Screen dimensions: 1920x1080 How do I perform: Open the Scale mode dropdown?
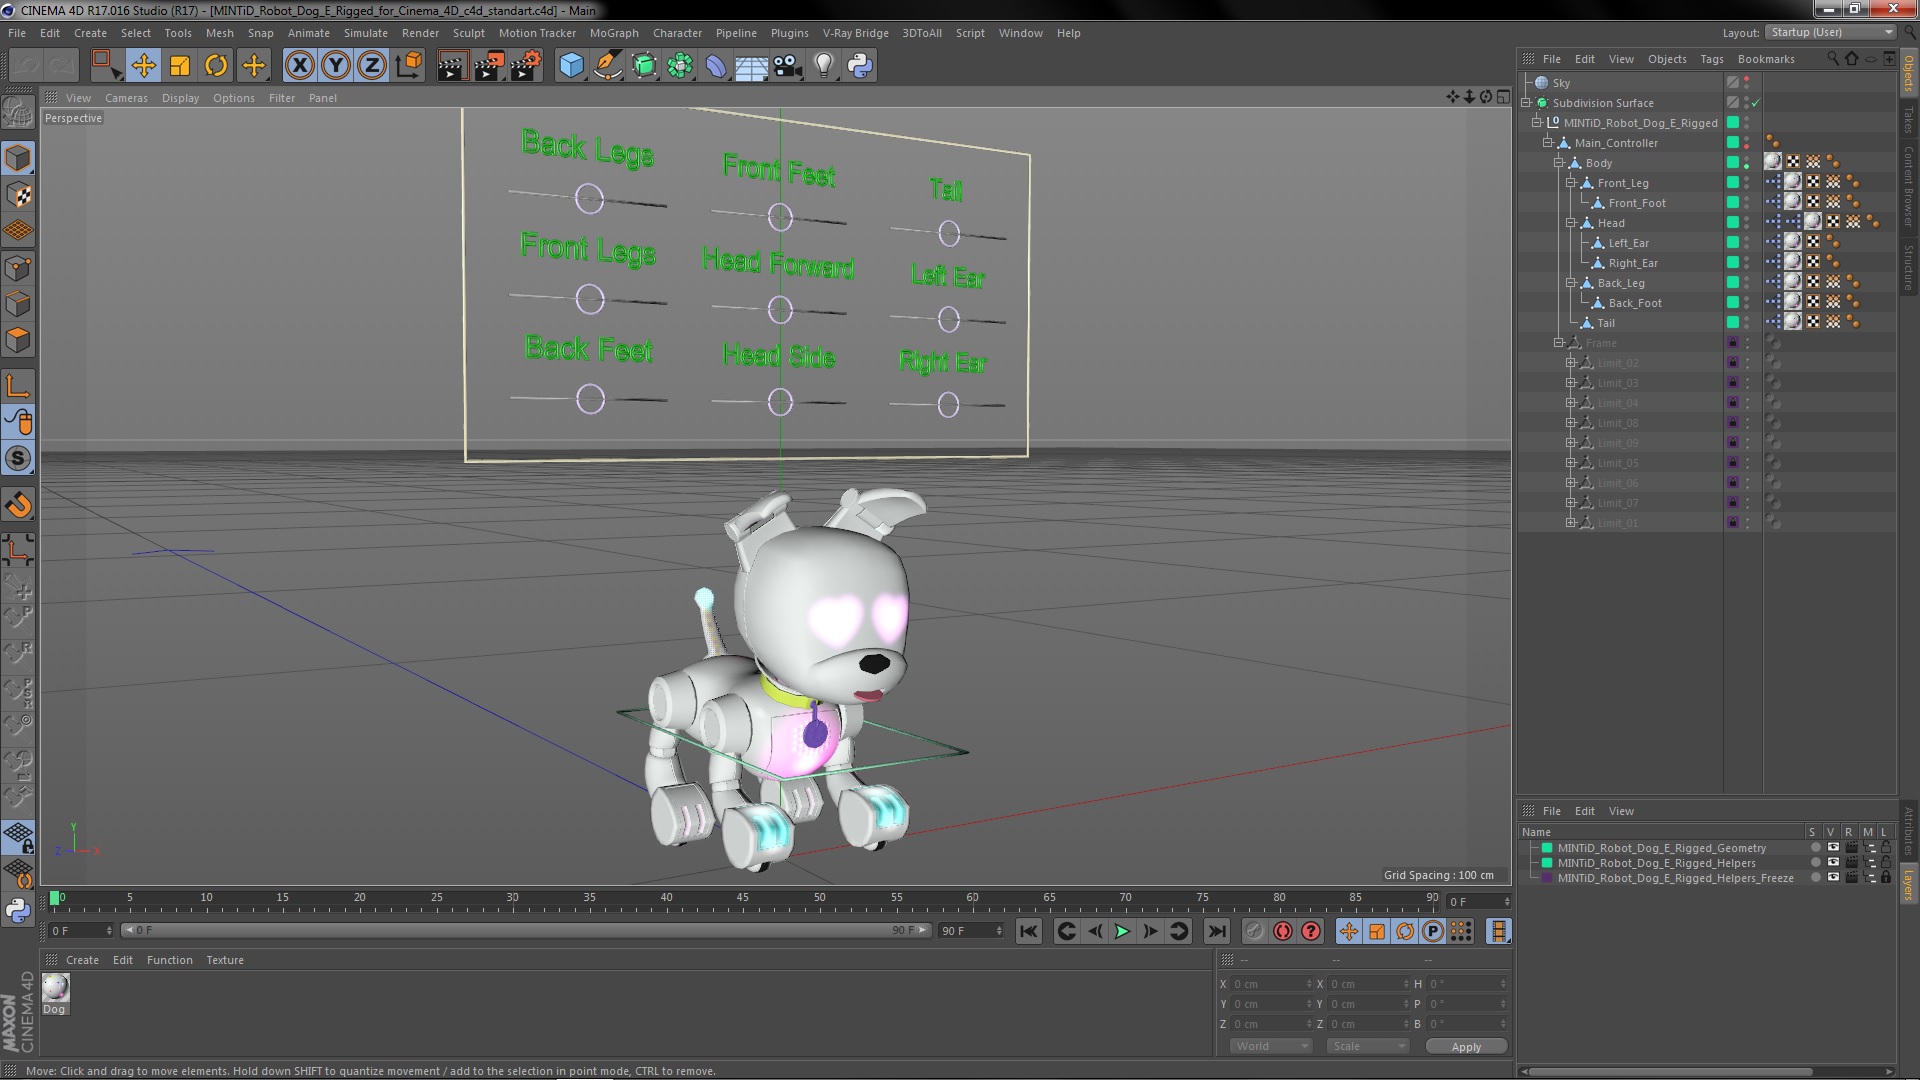(1367, 1046)
